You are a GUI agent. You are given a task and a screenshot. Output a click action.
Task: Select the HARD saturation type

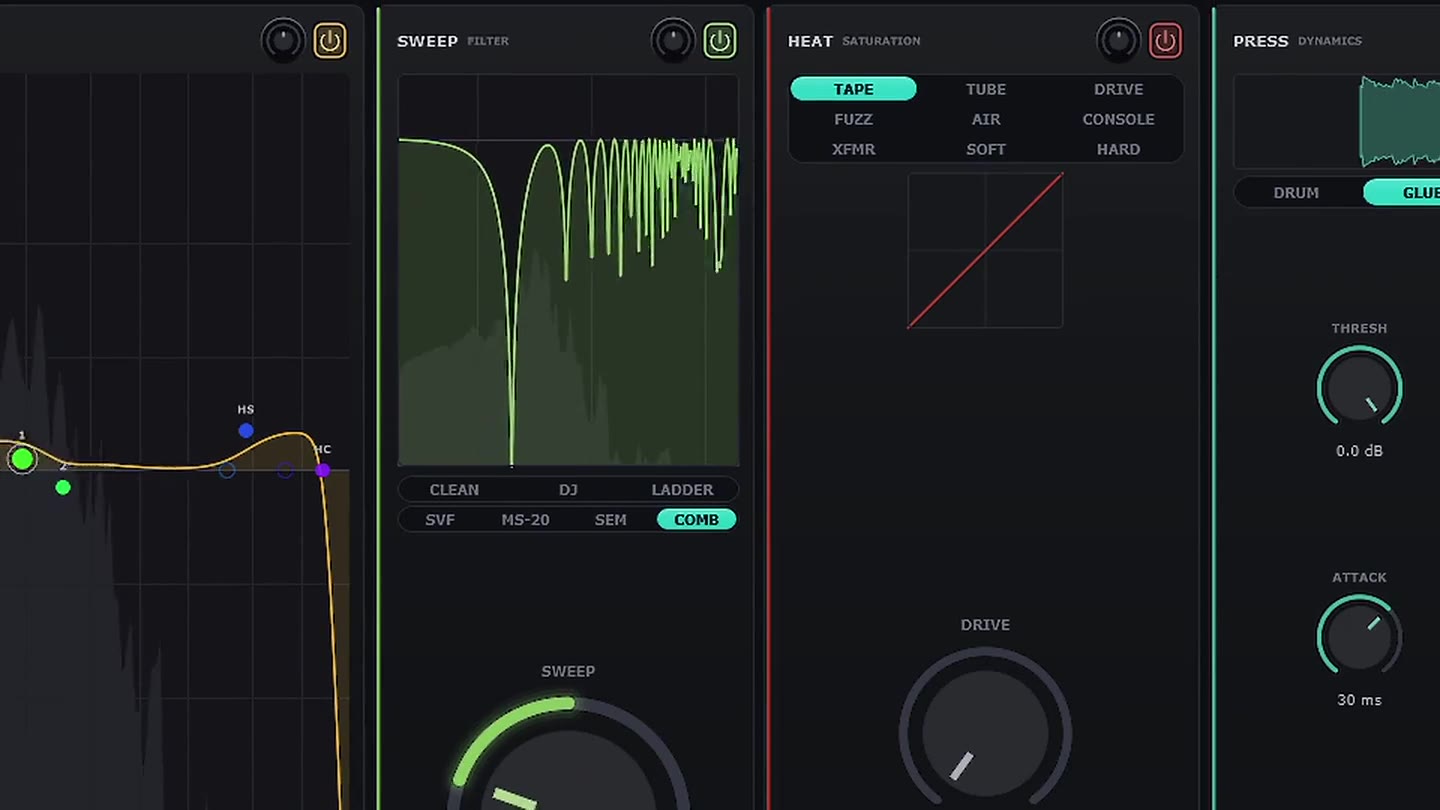click(1118, 149)
